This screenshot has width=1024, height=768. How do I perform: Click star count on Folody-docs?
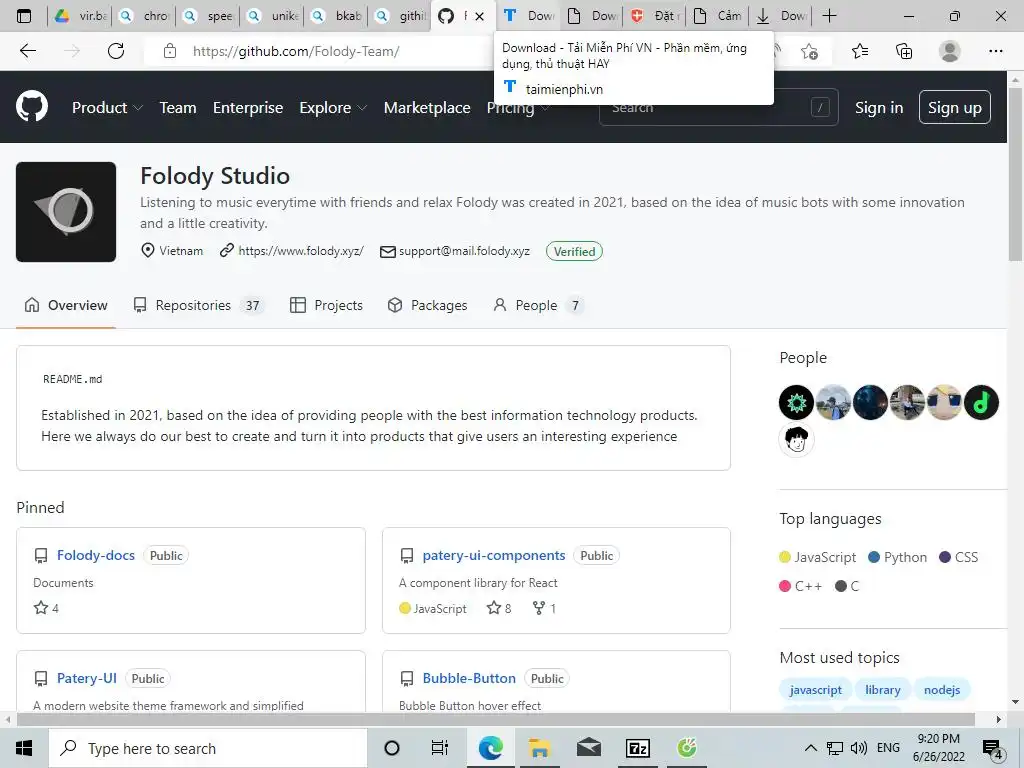(x=46, y=608)
